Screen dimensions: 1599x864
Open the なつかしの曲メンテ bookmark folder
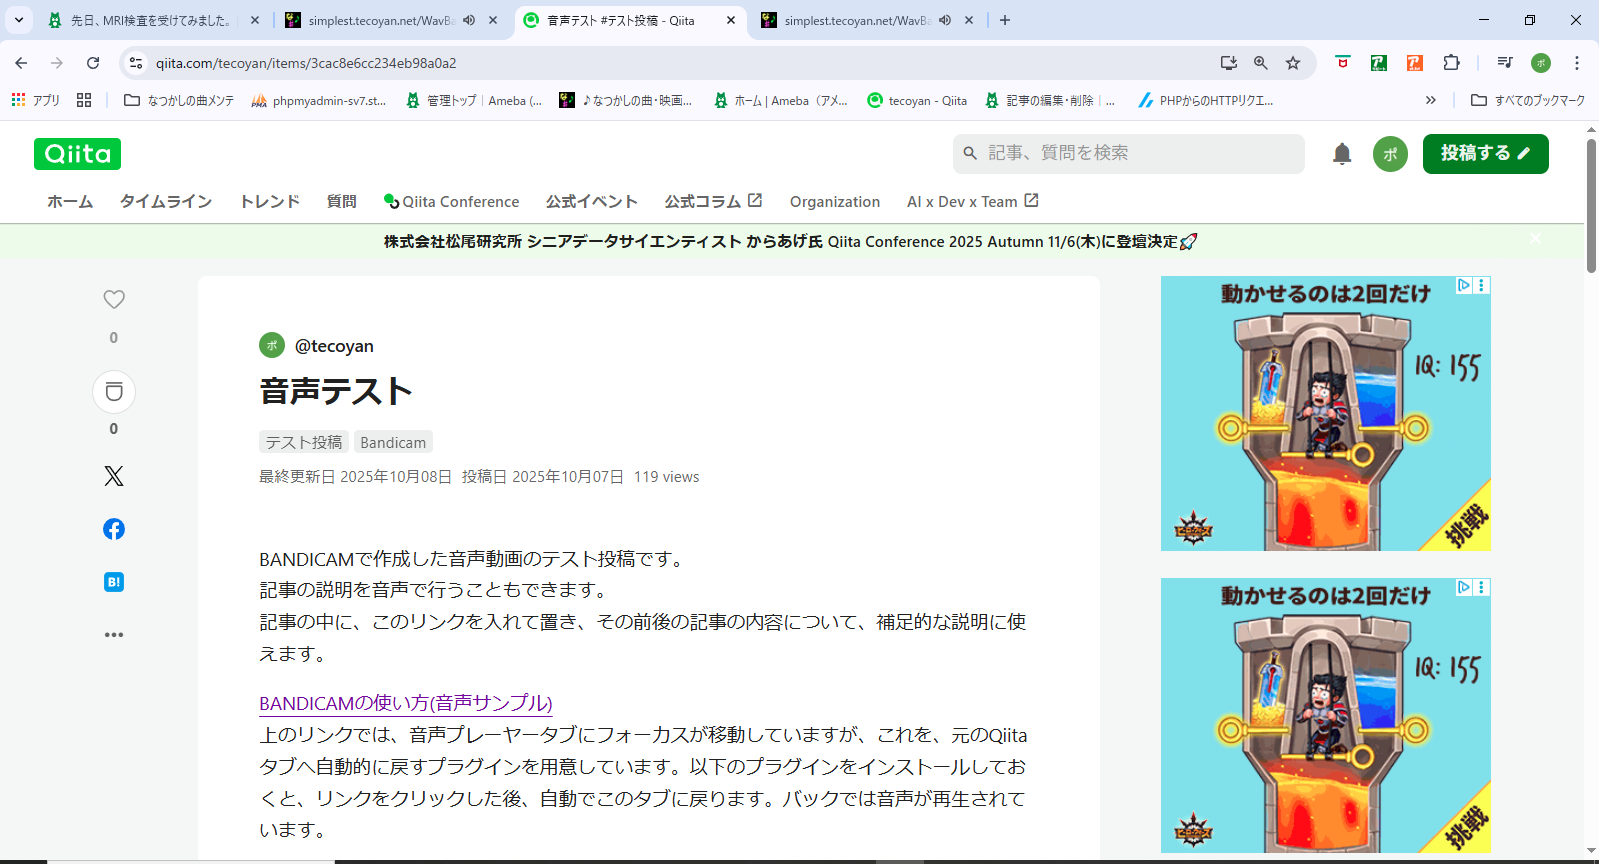tap(179, 100)
